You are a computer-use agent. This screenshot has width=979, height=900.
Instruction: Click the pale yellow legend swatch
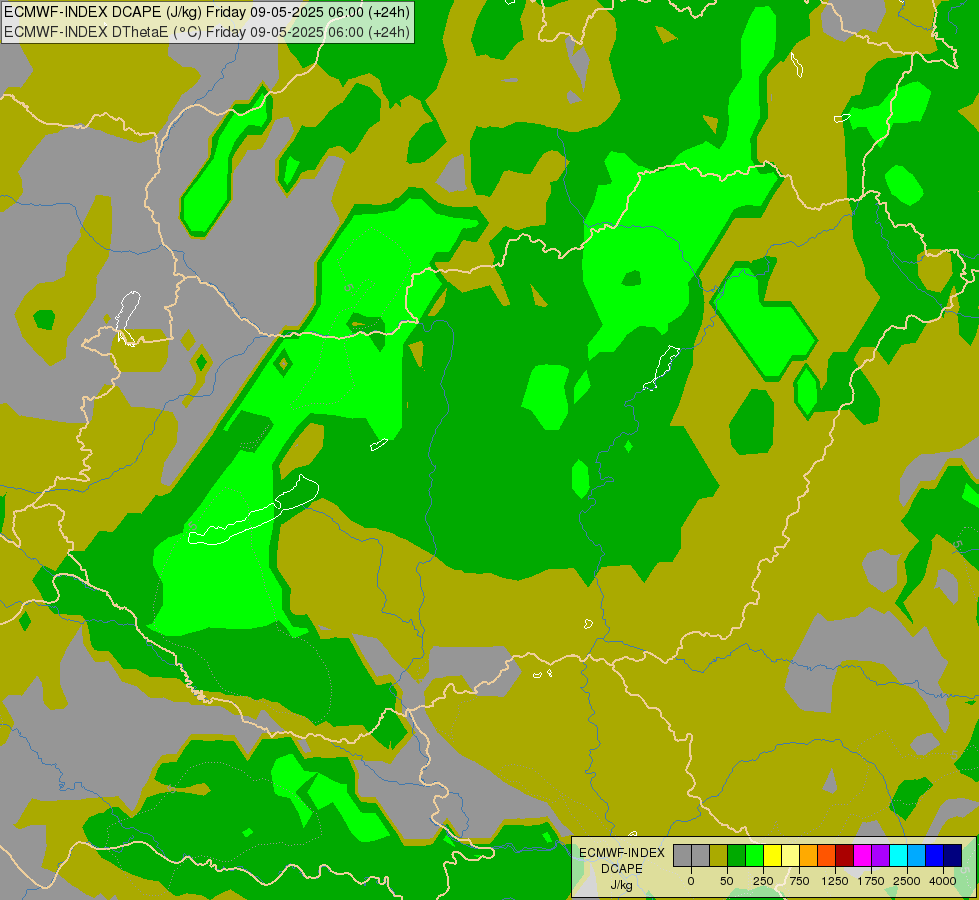[790, 855]
